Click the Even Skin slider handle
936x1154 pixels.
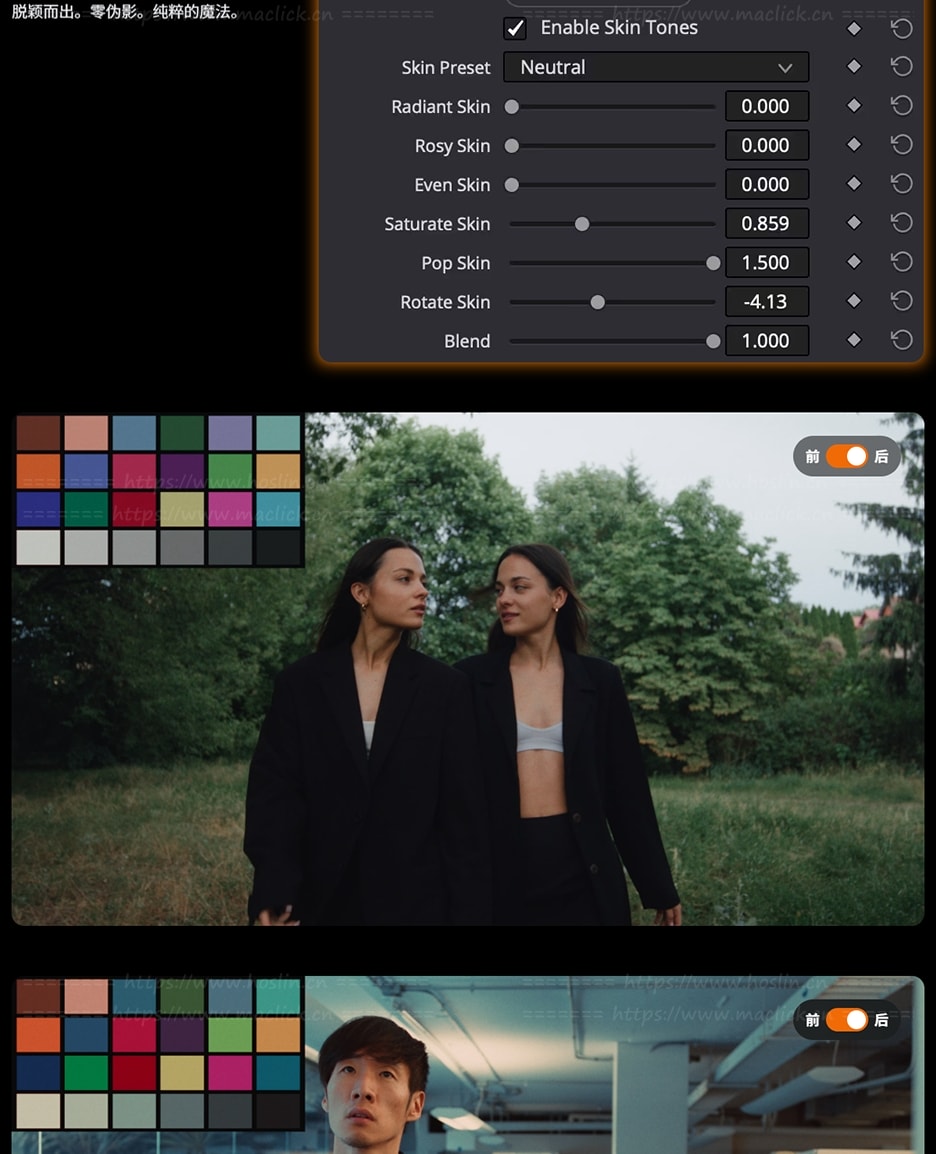[511, 185]
